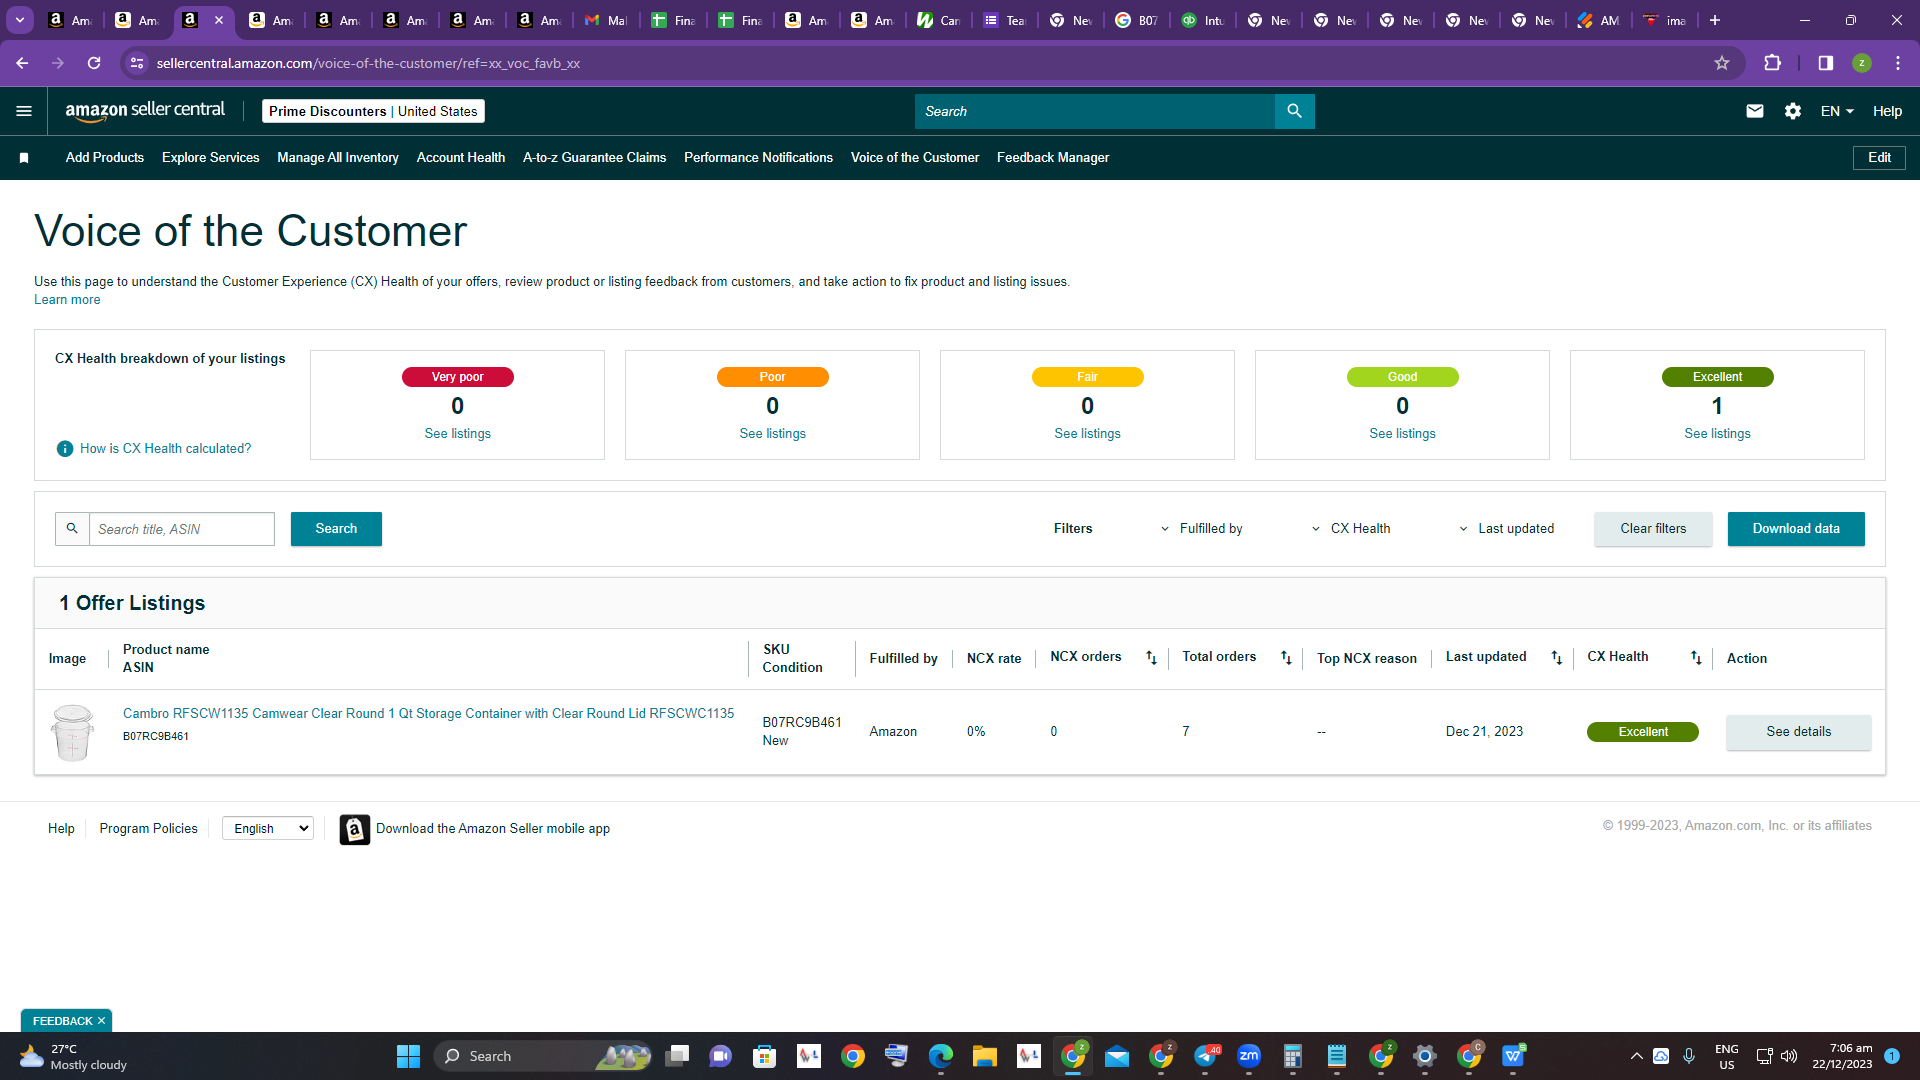This screenshot has width=1920, height=1080.
Task: See listings under Good
Action: pyautogui.click(x=1402, y=434)
